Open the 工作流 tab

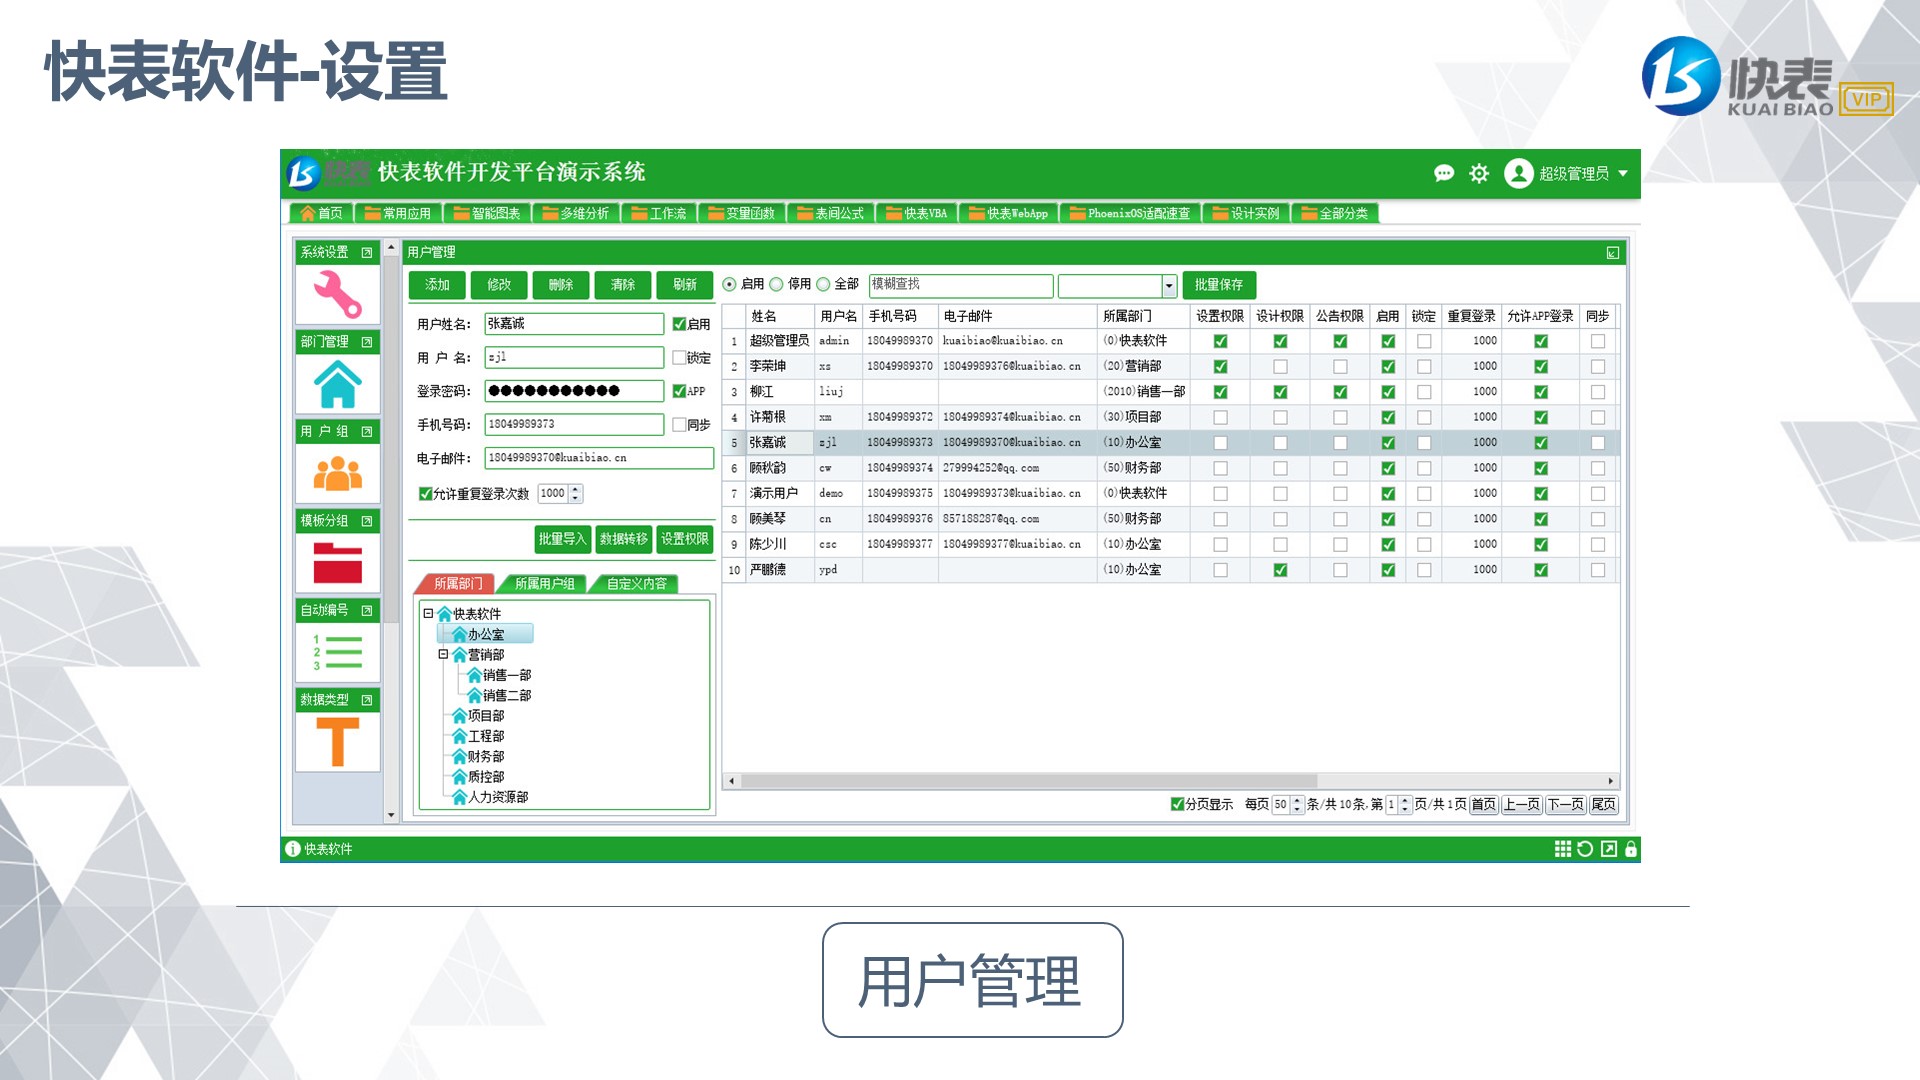coord(659,214)
